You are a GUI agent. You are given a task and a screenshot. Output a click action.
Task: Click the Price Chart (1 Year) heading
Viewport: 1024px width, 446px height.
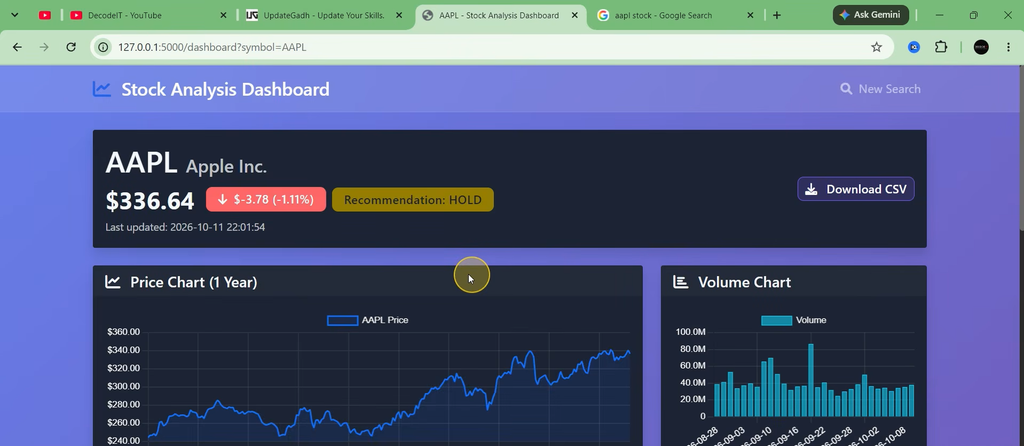pos(193,282)
